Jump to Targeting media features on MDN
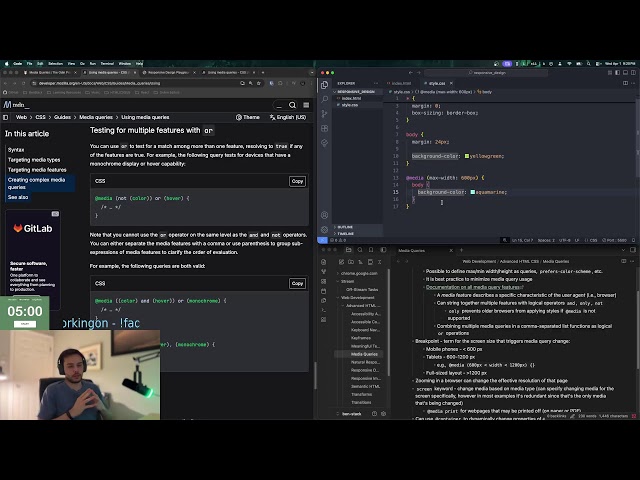 pyautogui.click(x=37, y=170)
